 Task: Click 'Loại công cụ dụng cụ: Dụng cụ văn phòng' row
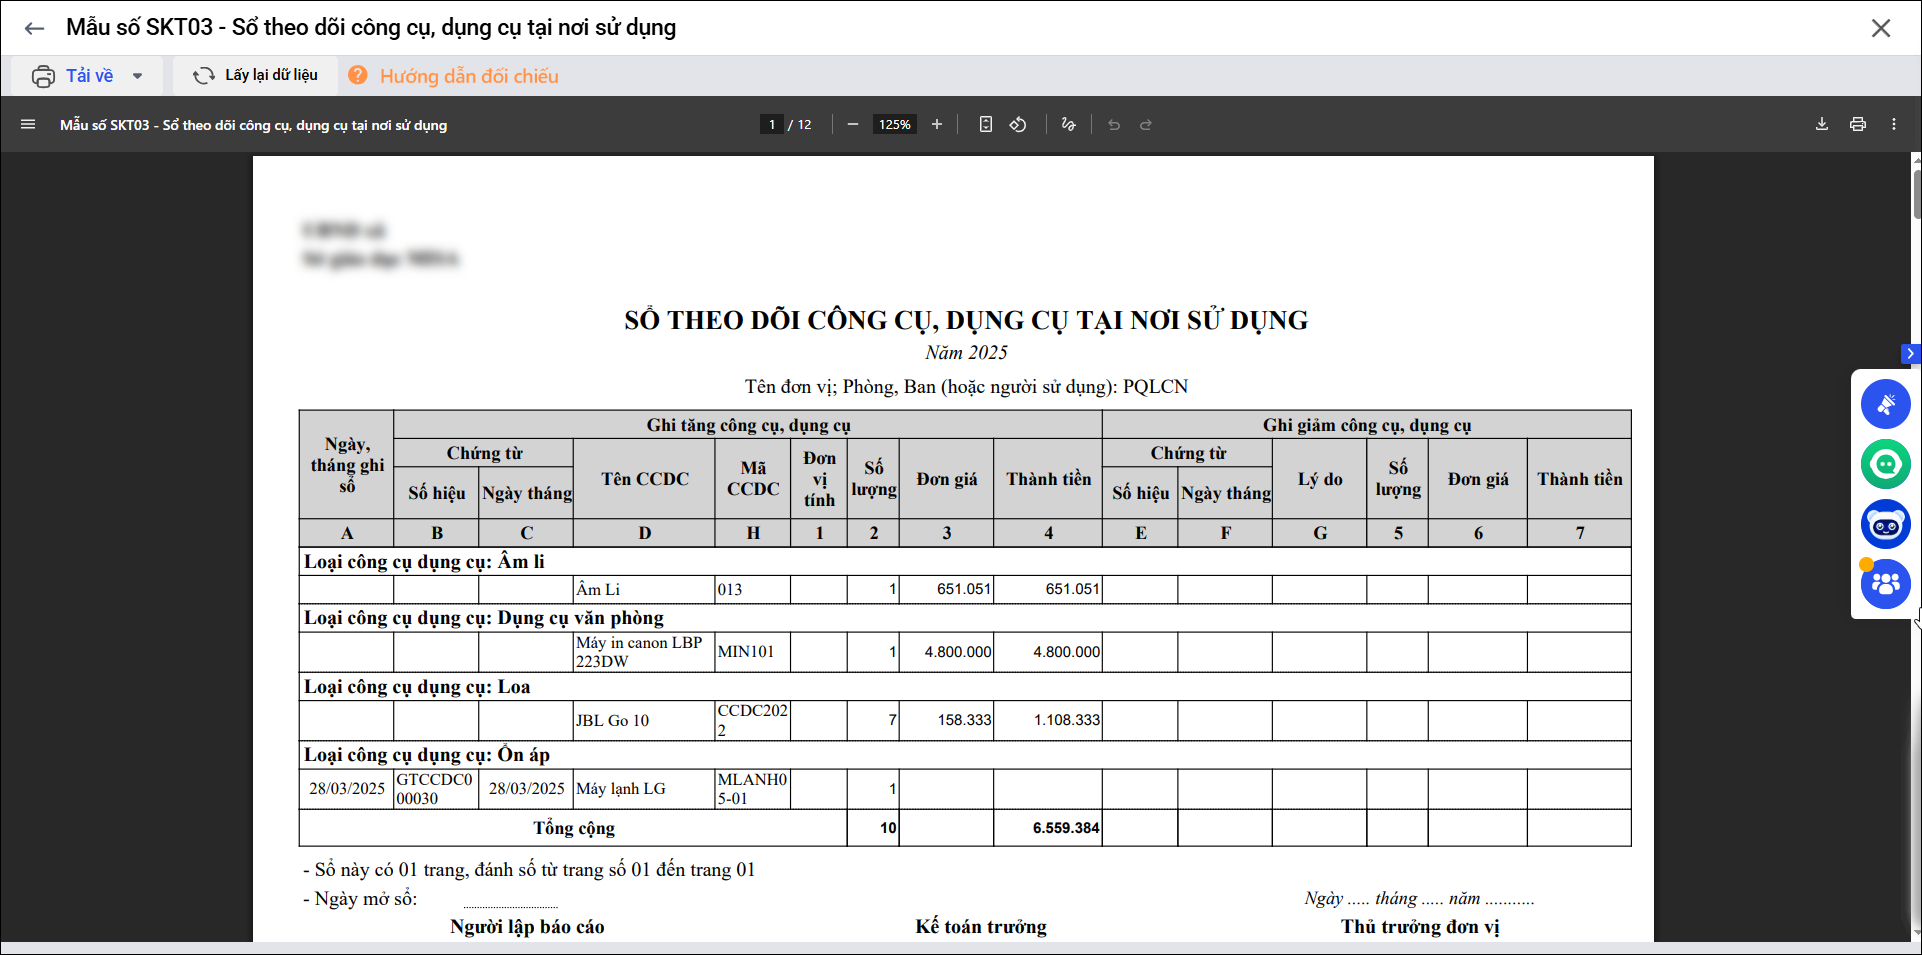tap(965, 618)
